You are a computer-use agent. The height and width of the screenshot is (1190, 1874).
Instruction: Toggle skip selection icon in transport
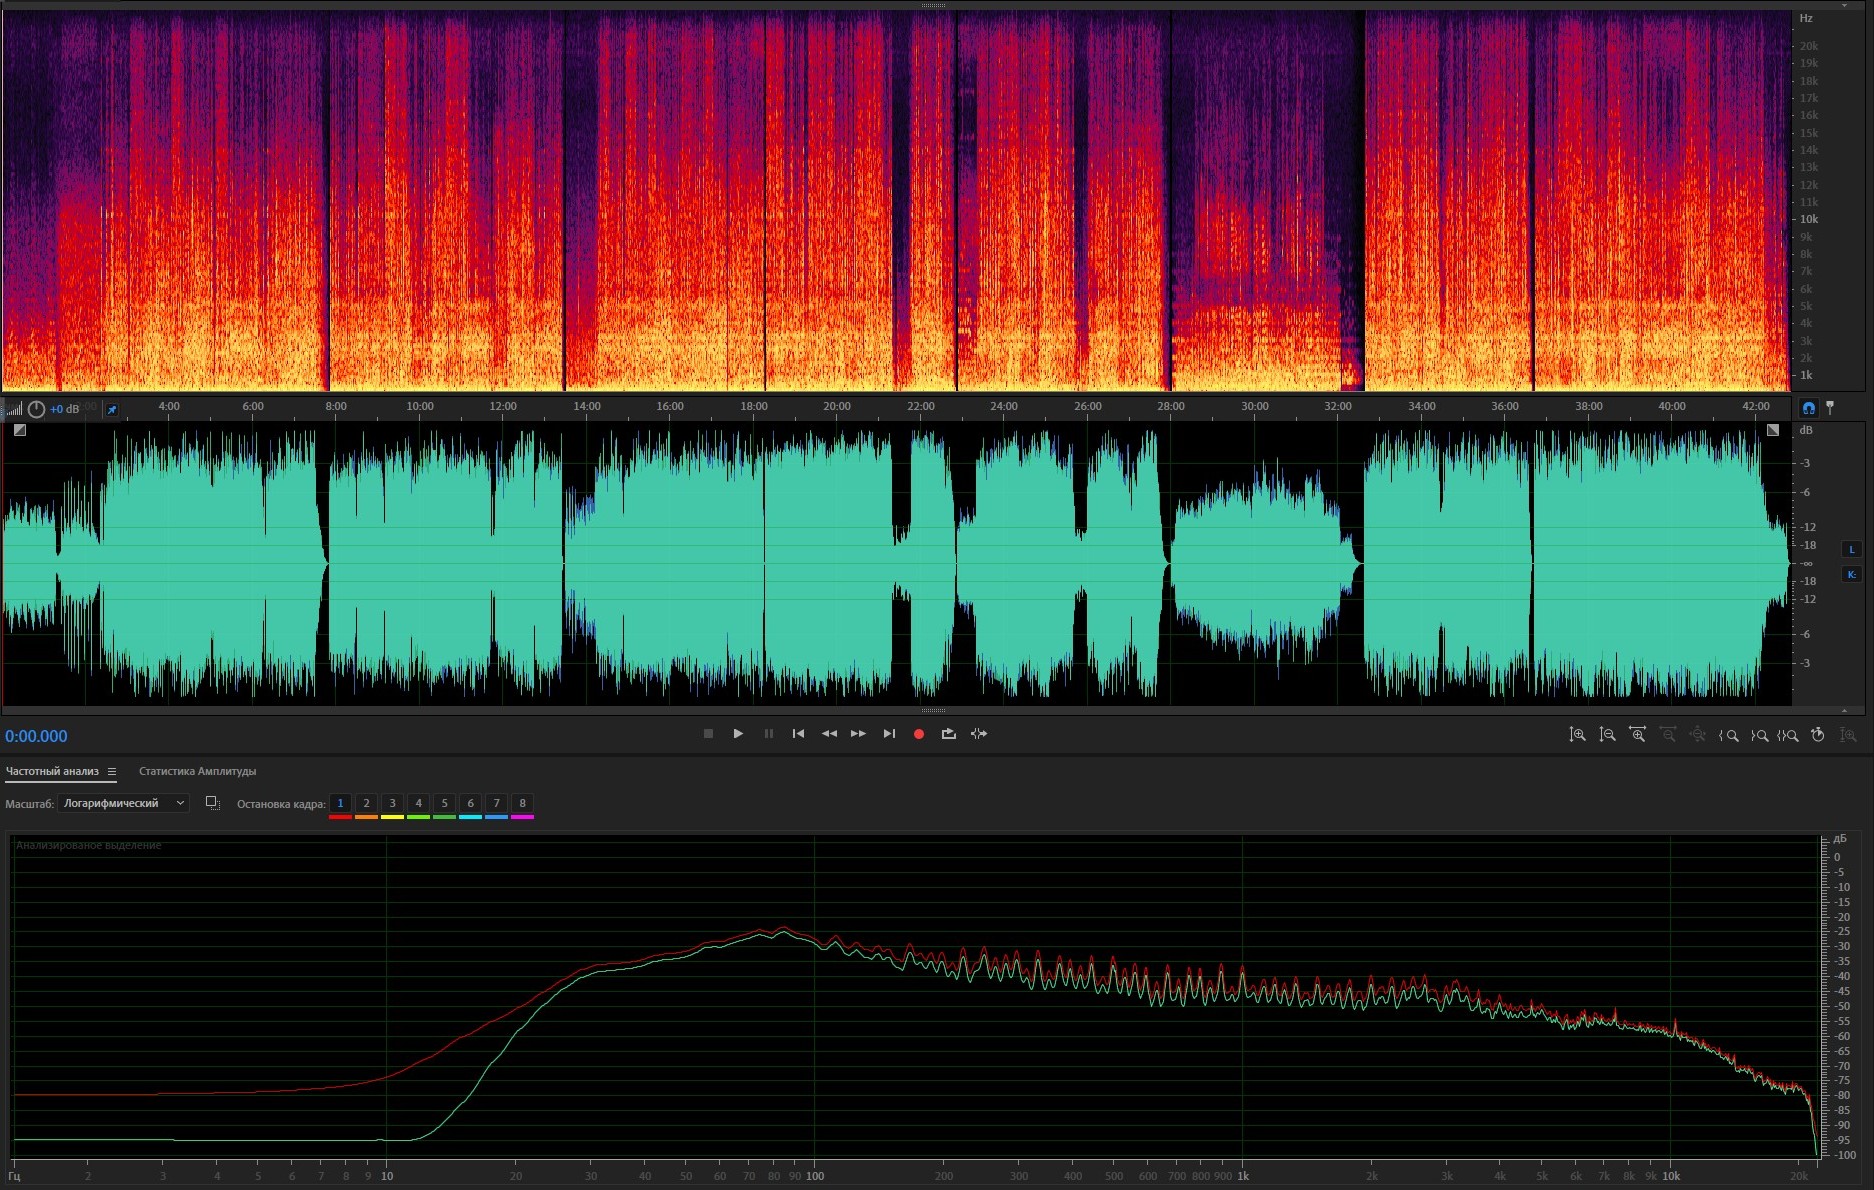click(x=979, y=734)
